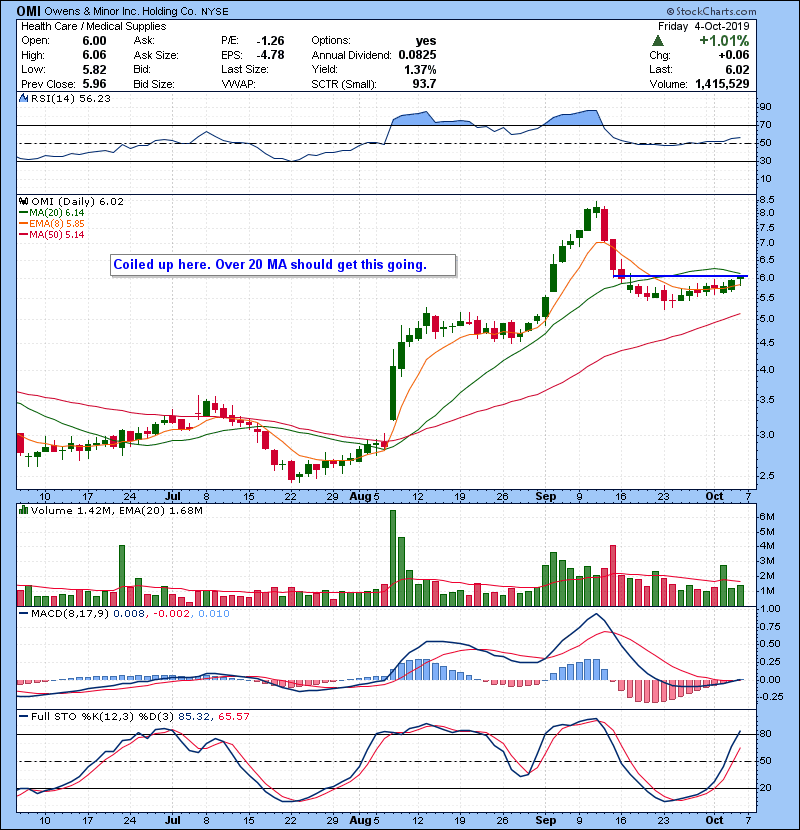Click the tallest green volume bar in early August
This screenshot has height=830, width=800.
pos(393,558)
